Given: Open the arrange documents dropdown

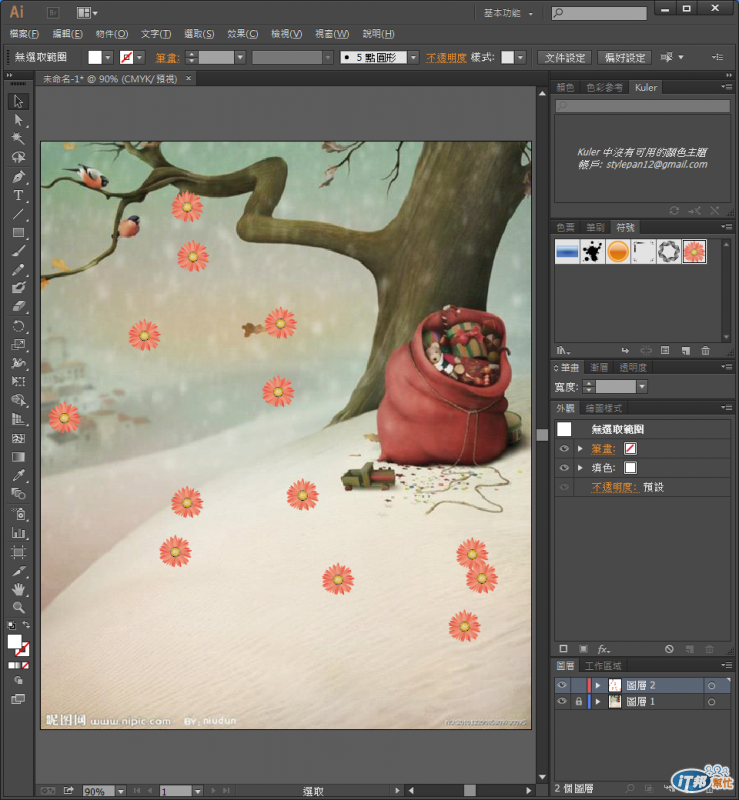Looking at the screenshot, I should [x=87, y=12].
